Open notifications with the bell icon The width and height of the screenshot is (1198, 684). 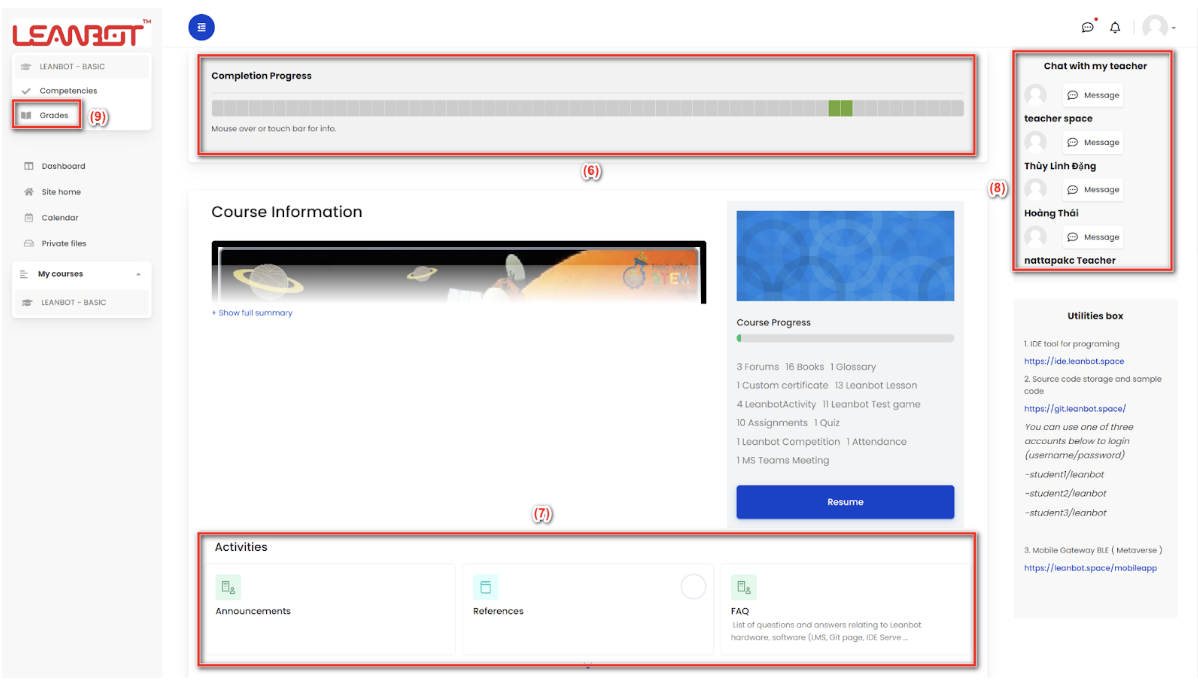pos(1114,27)
